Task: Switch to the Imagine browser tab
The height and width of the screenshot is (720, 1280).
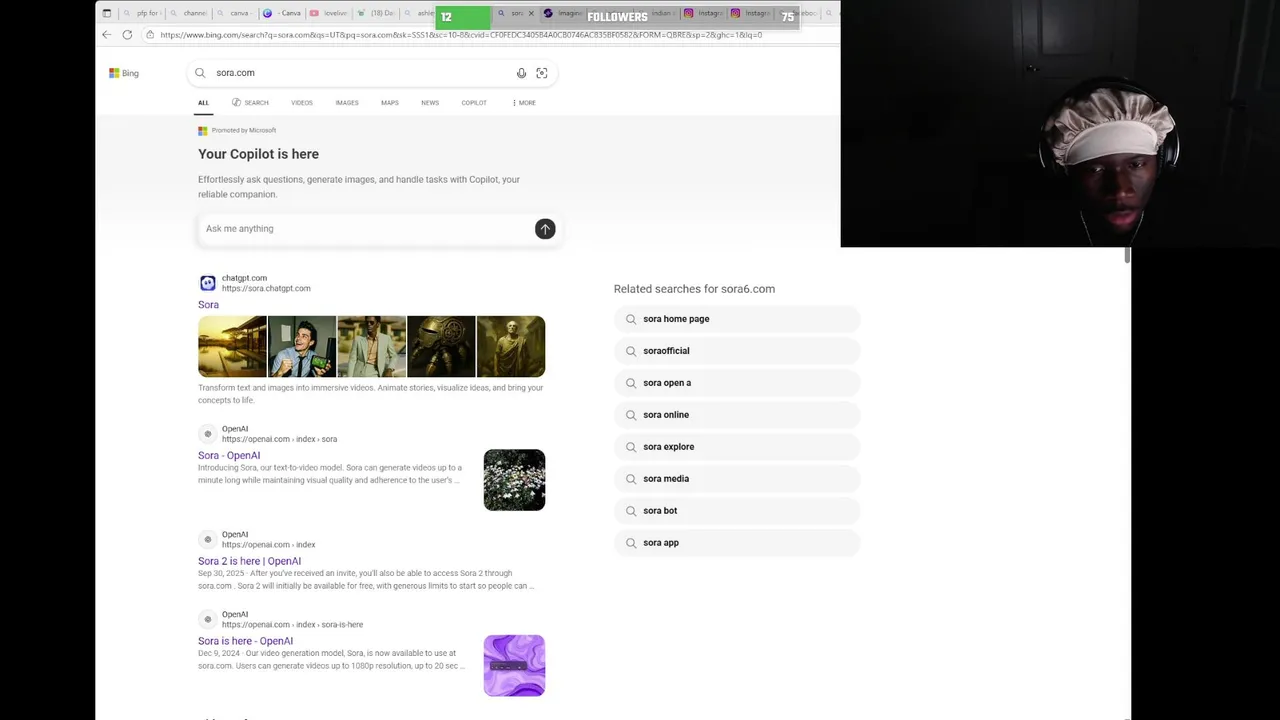Action: [x=564, y=13]
